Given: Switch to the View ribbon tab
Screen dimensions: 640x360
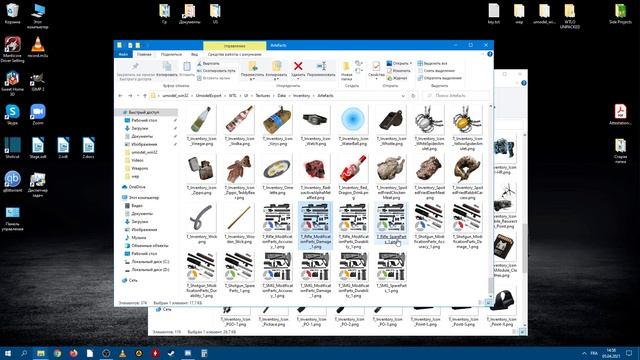Looking at the screenshot, I should [195, 54].
